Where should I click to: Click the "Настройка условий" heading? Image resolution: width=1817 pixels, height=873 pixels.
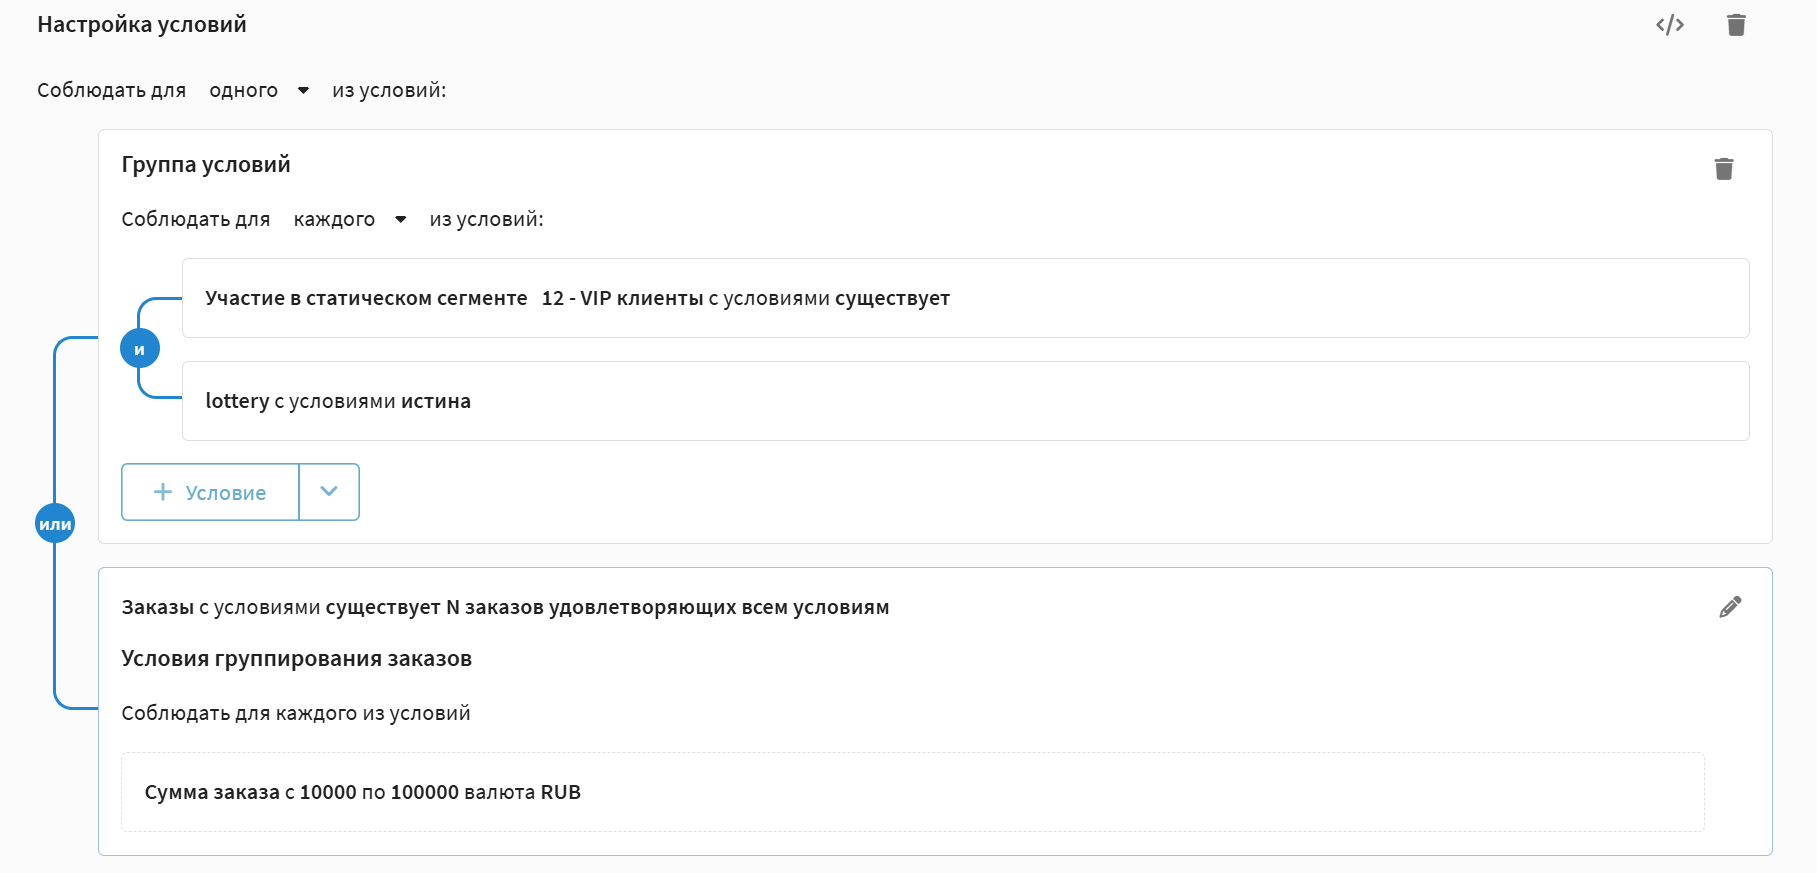point(142,24)
